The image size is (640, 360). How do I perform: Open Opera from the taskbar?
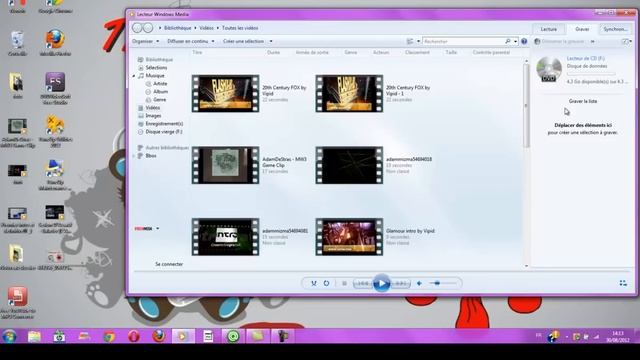click(133, 336)
